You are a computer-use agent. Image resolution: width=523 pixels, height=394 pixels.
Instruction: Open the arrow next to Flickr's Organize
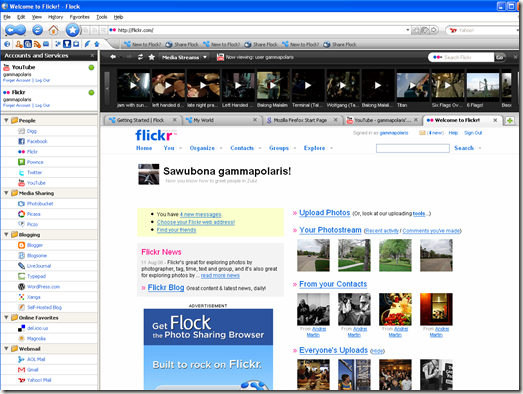click(x=221, y=148)
